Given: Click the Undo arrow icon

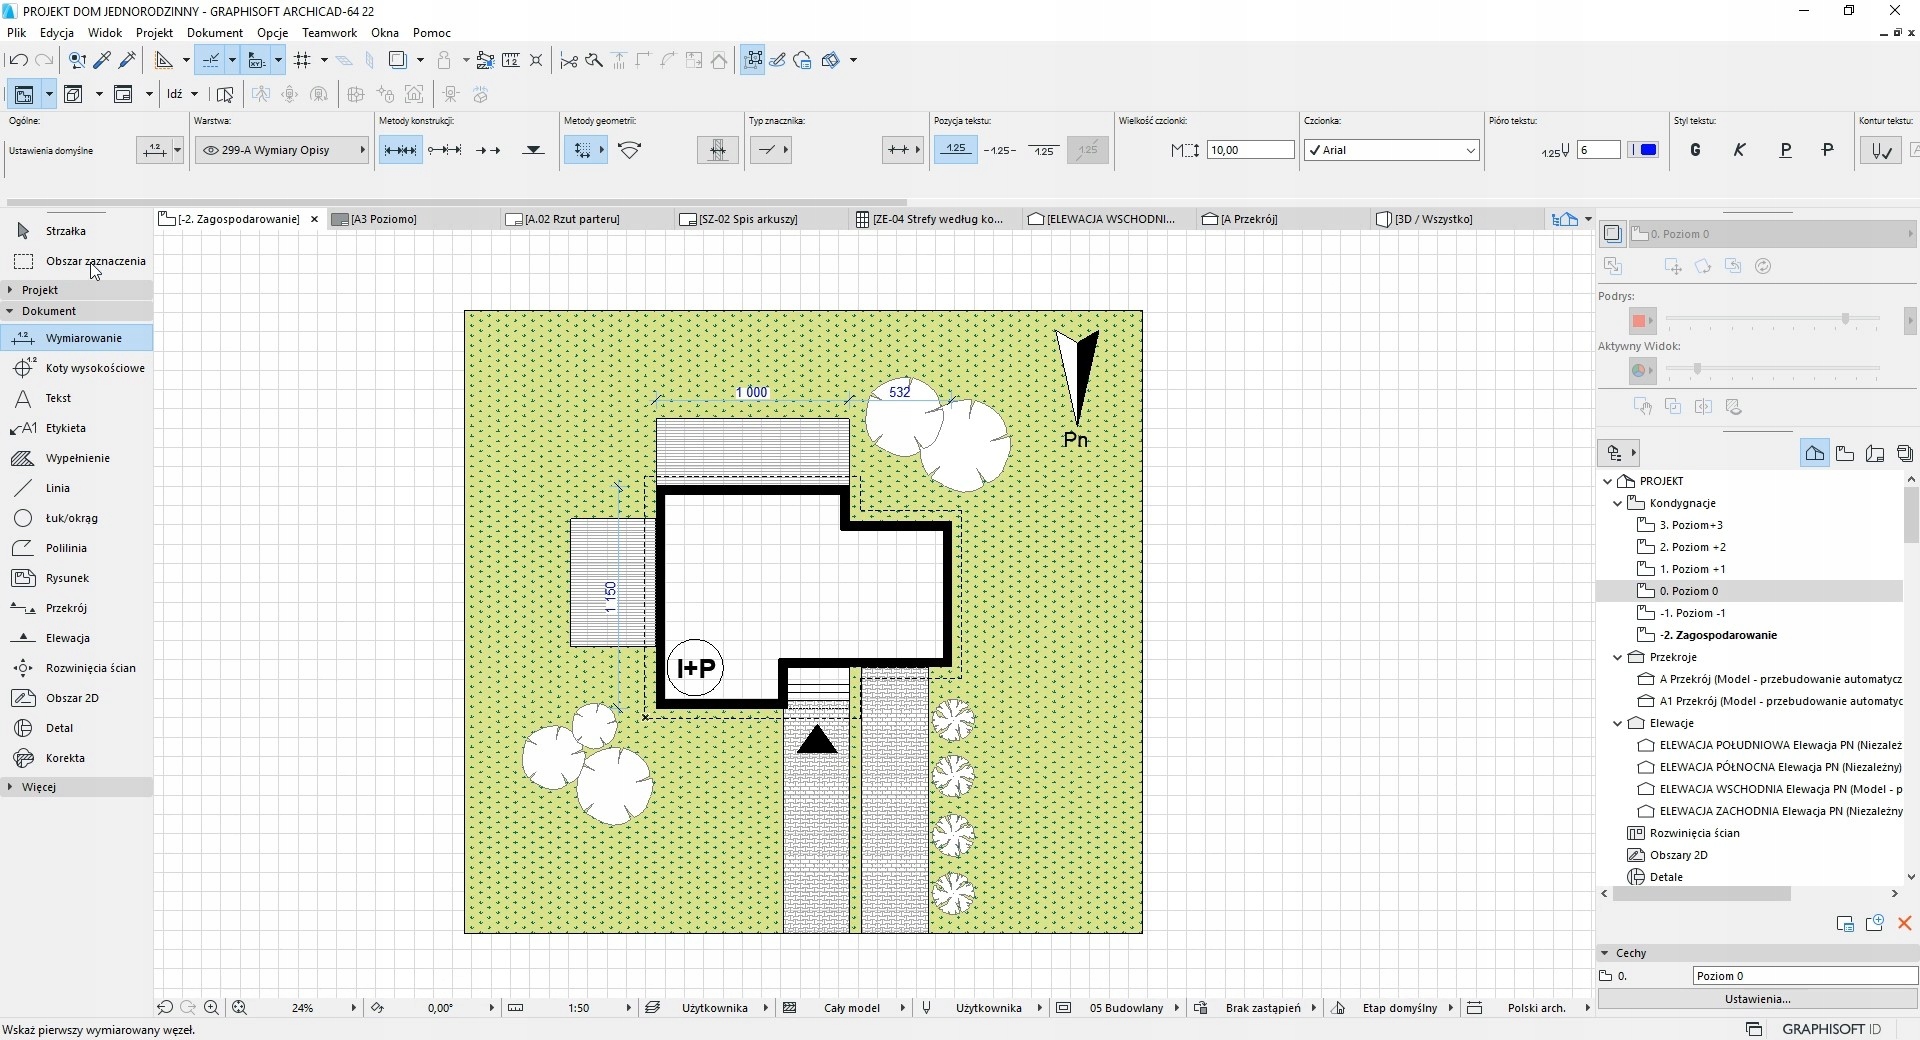Looking at the screenshot, I should [18, 60].
